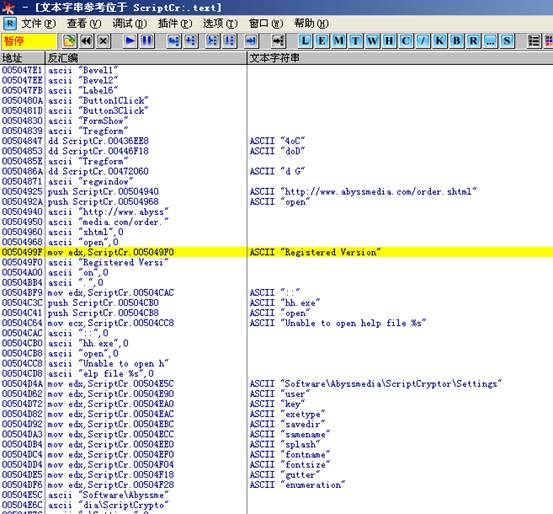Show References window (R button)
Viewport: 553px width, 514px height.
(x=473, y=41)
